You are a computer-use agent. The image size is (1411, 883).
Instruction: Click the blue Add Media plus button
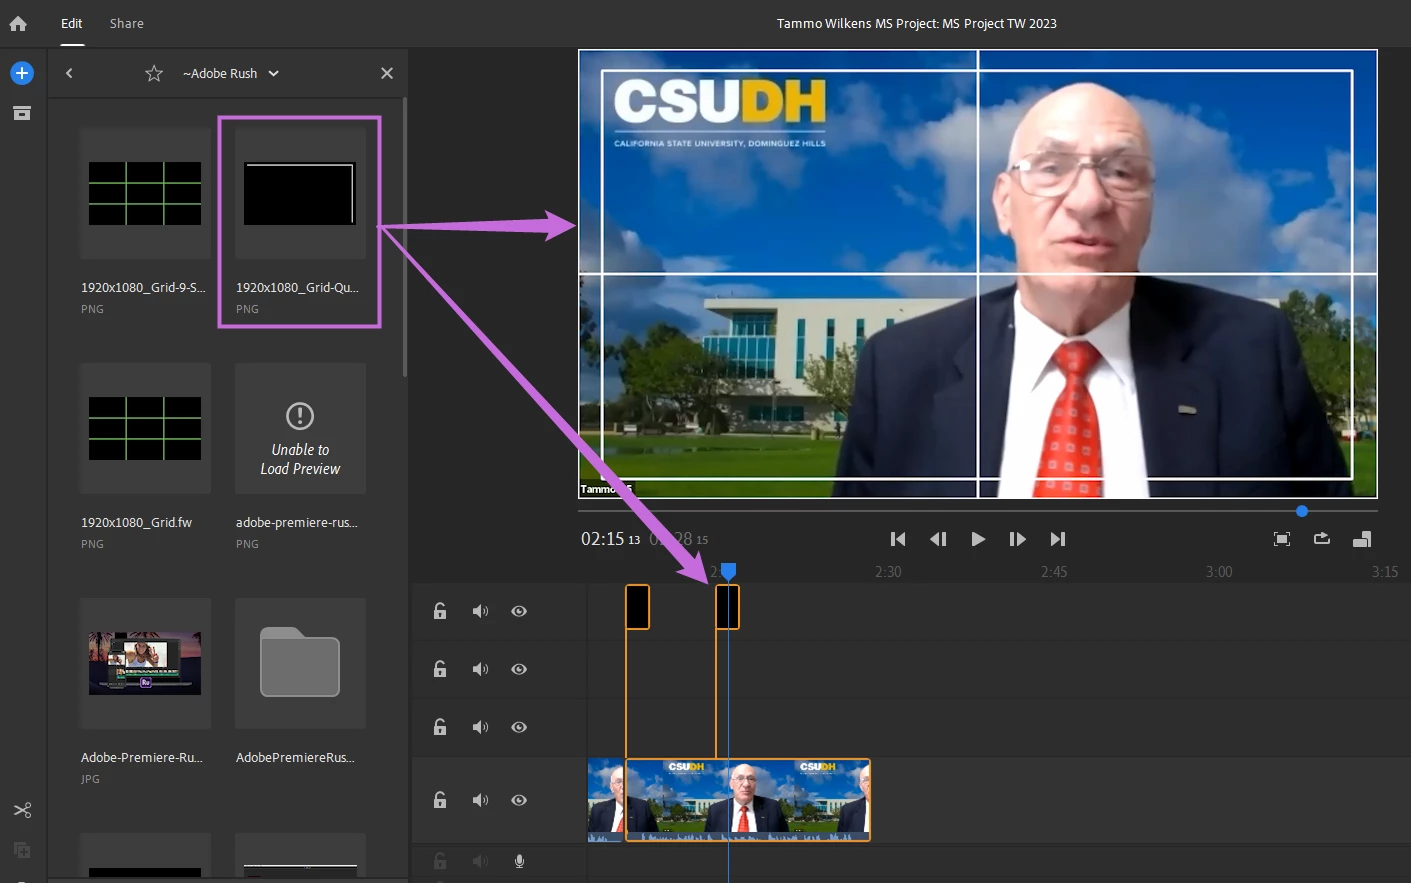(22, 73)
